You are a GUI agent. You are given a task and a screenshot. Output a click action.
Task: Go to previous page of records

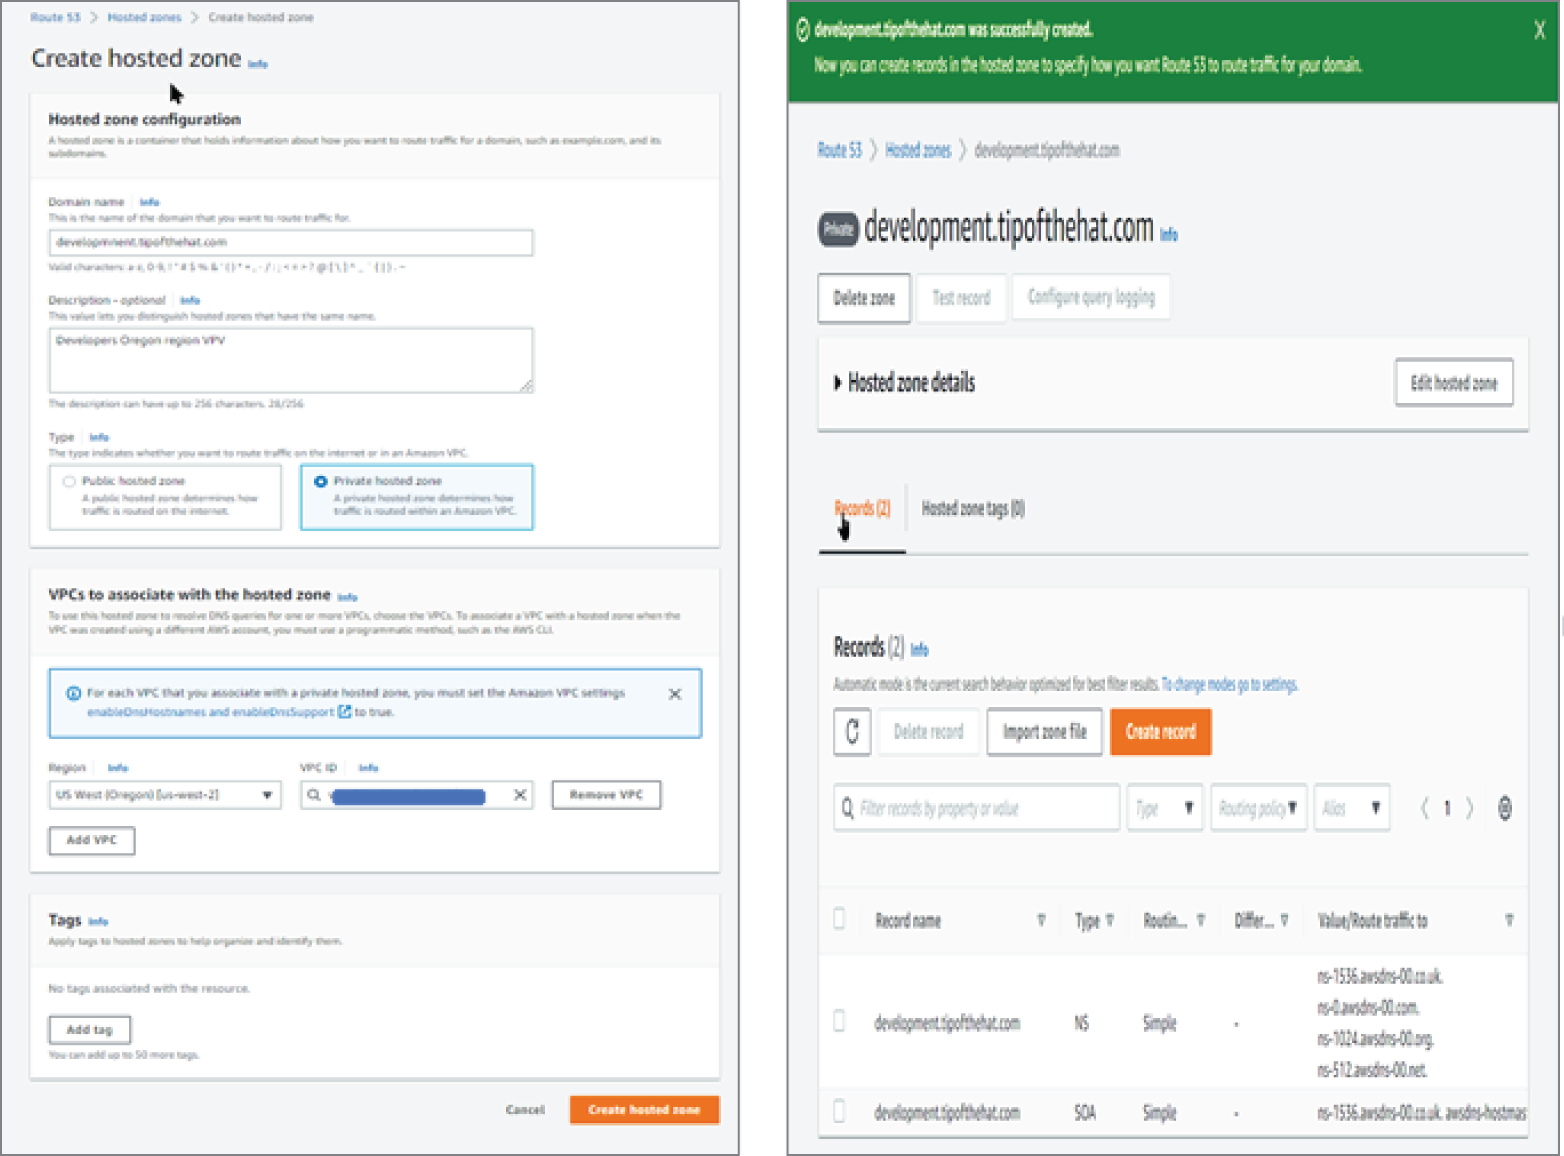(1425, 808)
